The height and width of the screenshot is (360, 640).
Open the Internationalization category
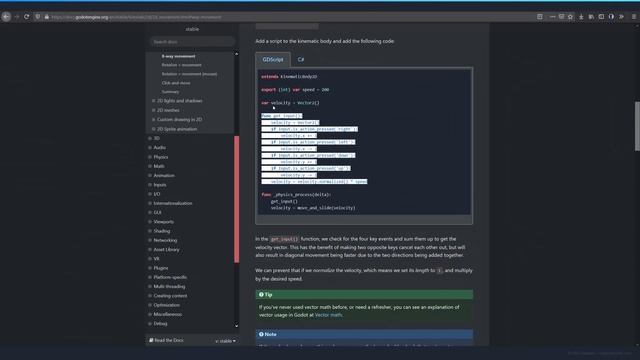173,203
